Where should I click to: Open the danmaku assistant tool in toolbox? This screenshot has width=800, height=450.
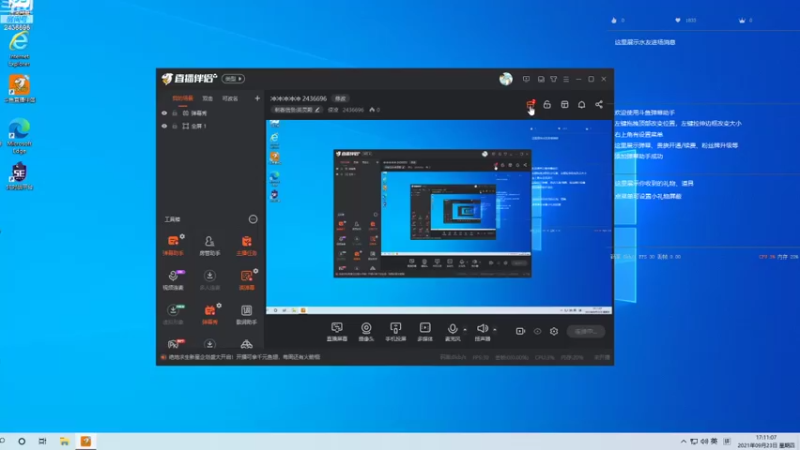tap(173, 245)
